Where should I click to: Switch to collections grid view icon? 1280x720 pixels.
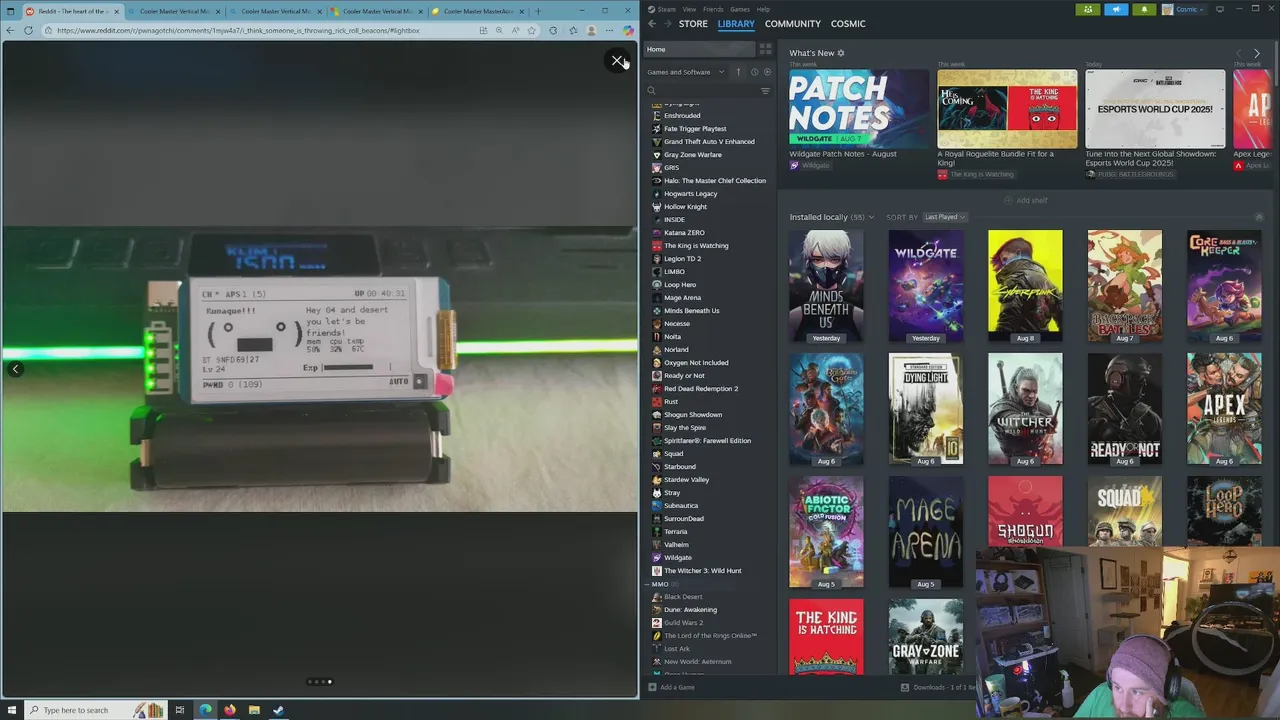pos(765,49)
